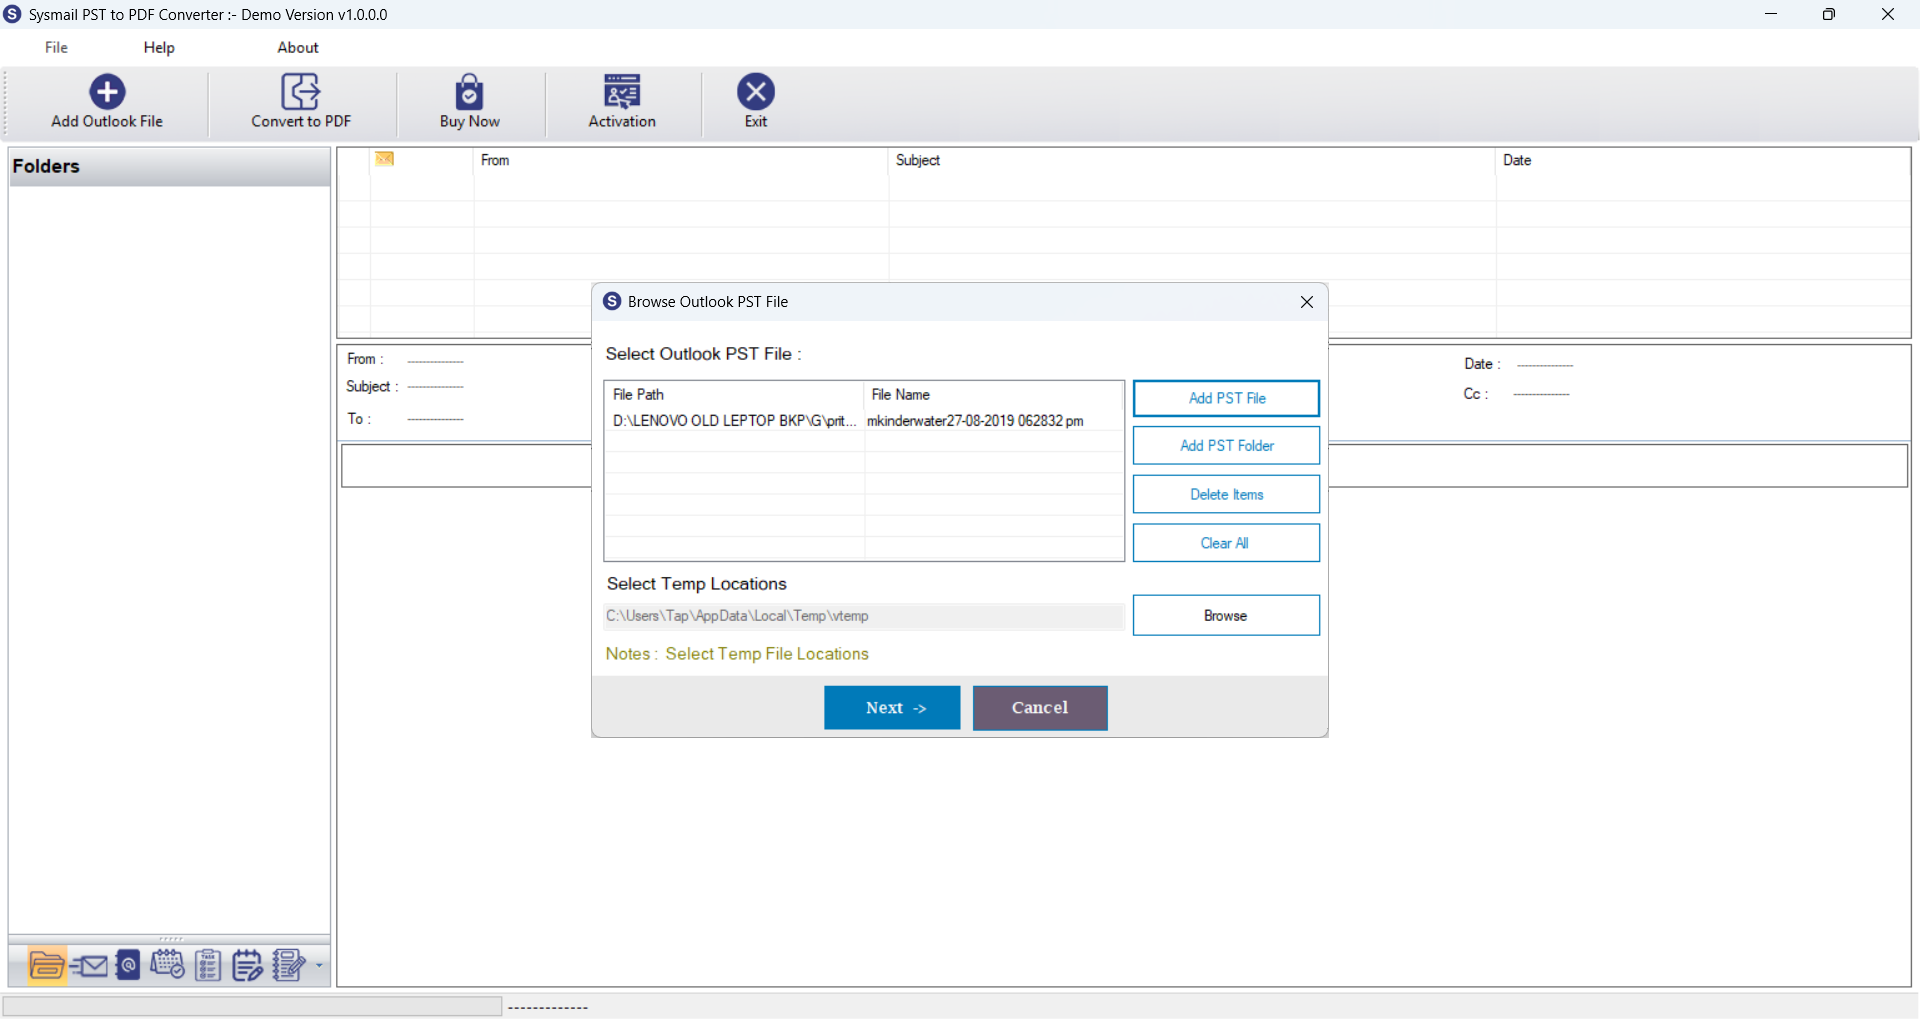The height and width of the screenshot is (1020, 1920).
Task: Click the Add Outlook File toolbar icon
Action: [x=107, y=92]
